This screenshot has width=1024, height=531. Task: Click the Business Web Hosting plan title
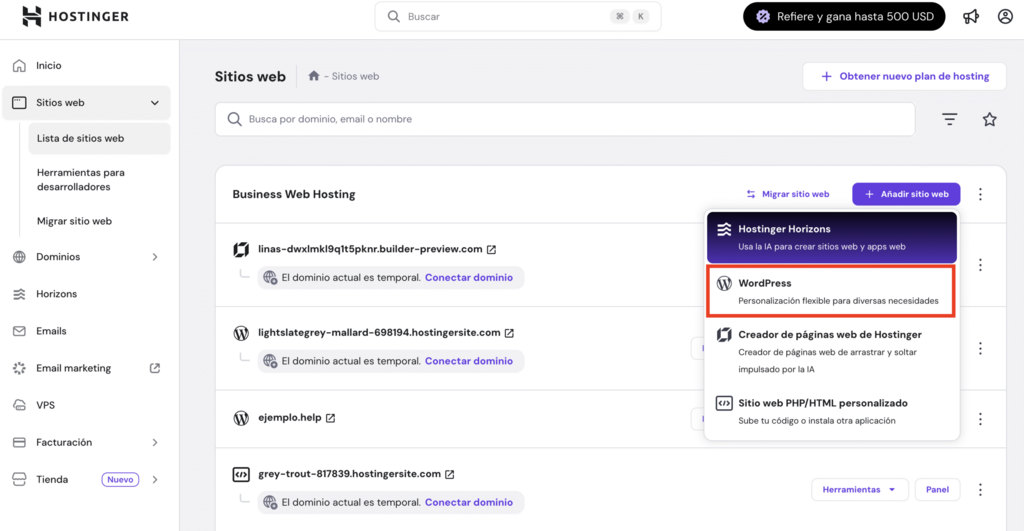pyautogui.click(x=294, y=194)
